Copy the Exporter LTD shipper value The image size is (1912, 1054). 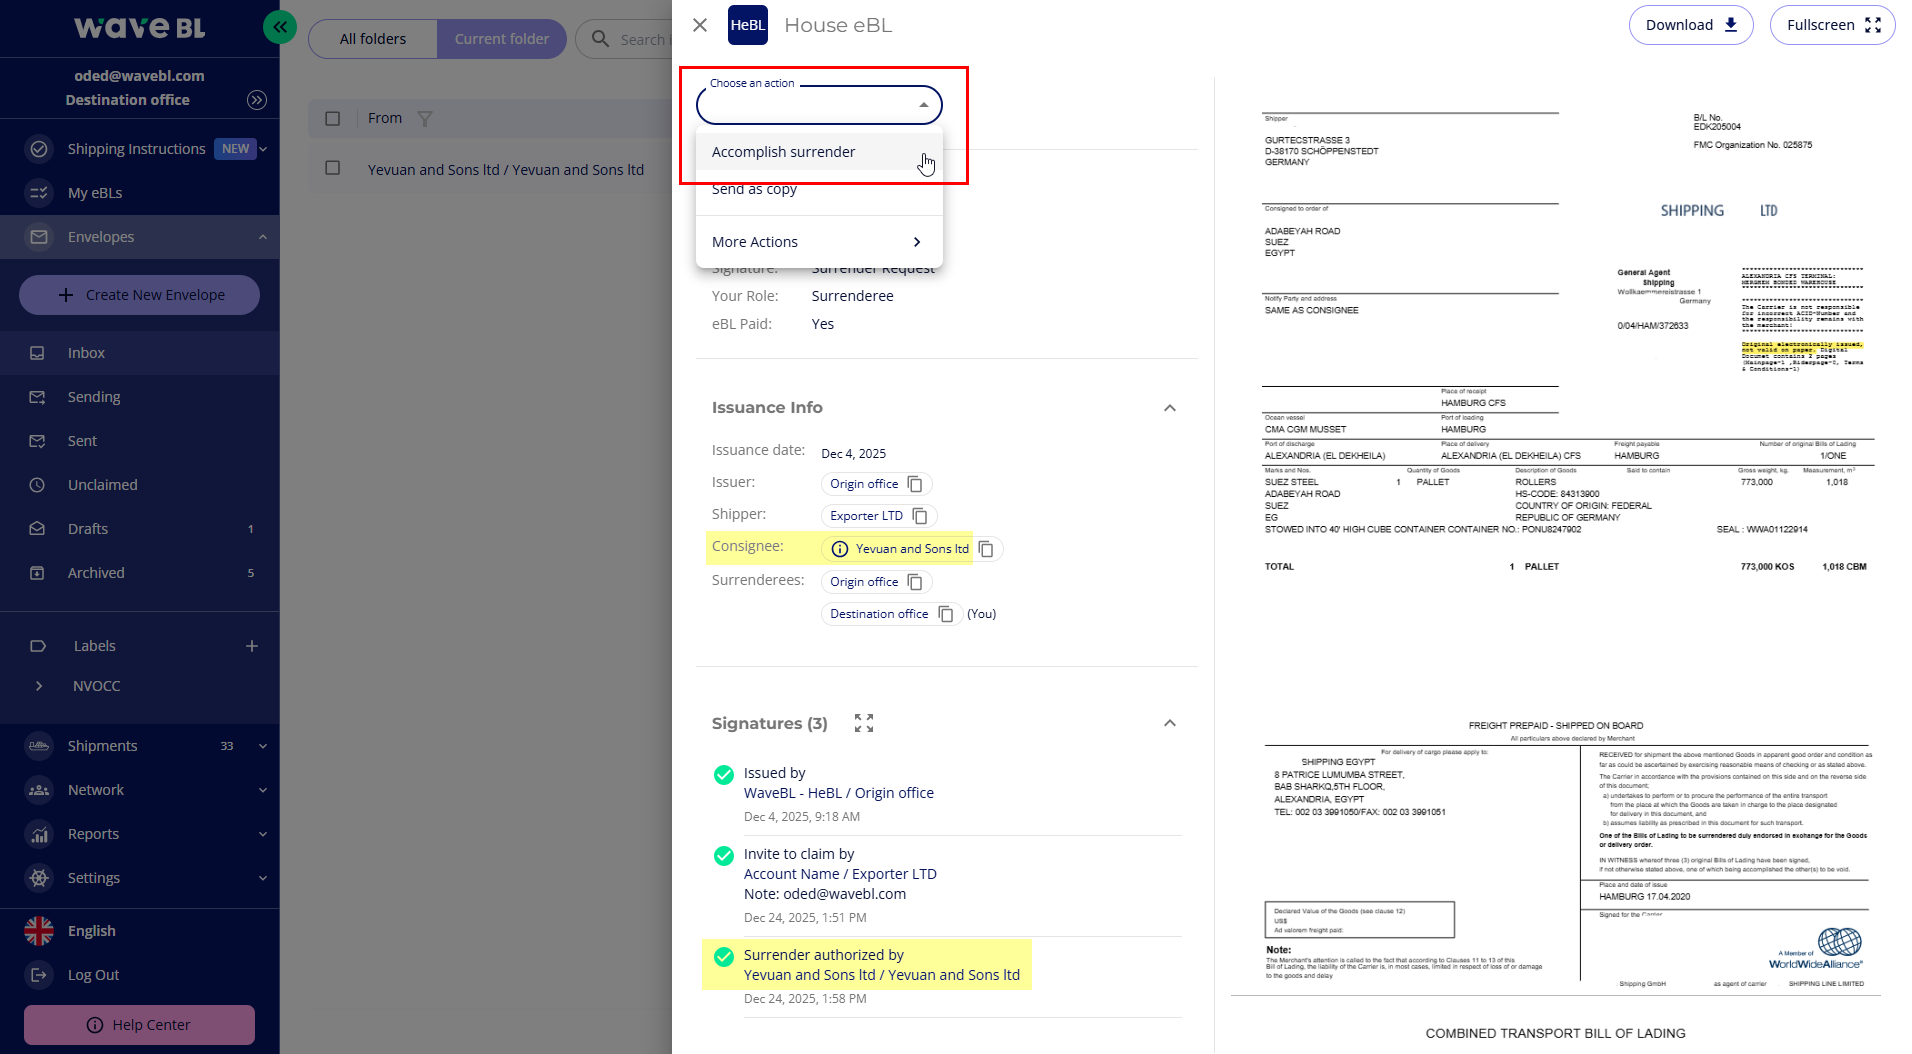tap(920, 516)
